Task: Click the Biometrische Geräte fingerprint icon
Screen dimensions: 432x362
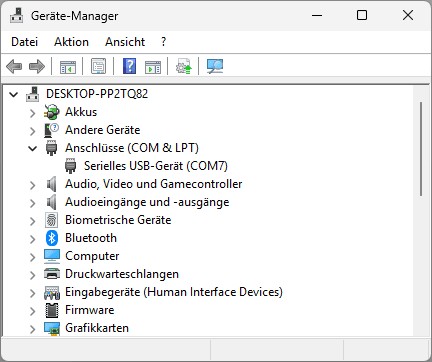Action: tap(51, 220)
